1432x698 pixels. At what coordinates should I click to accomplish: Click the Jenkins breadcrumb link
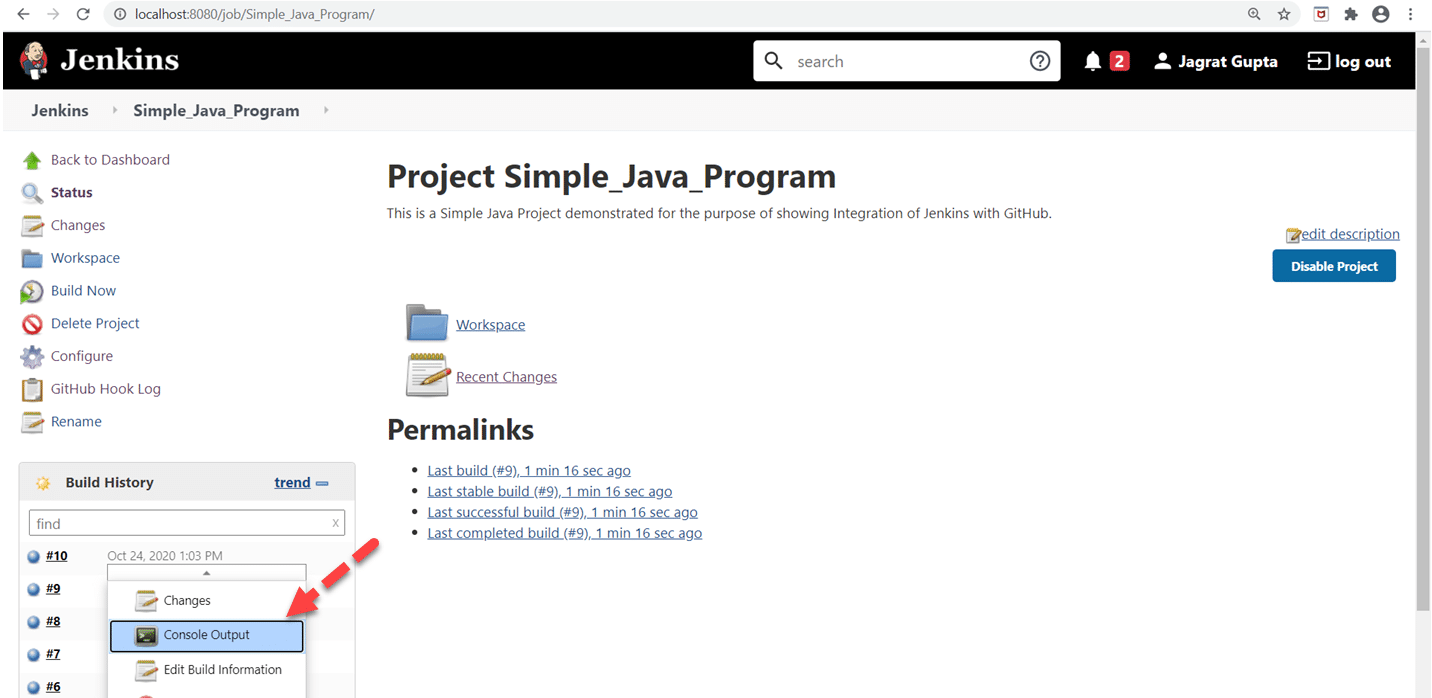point(60,110)
